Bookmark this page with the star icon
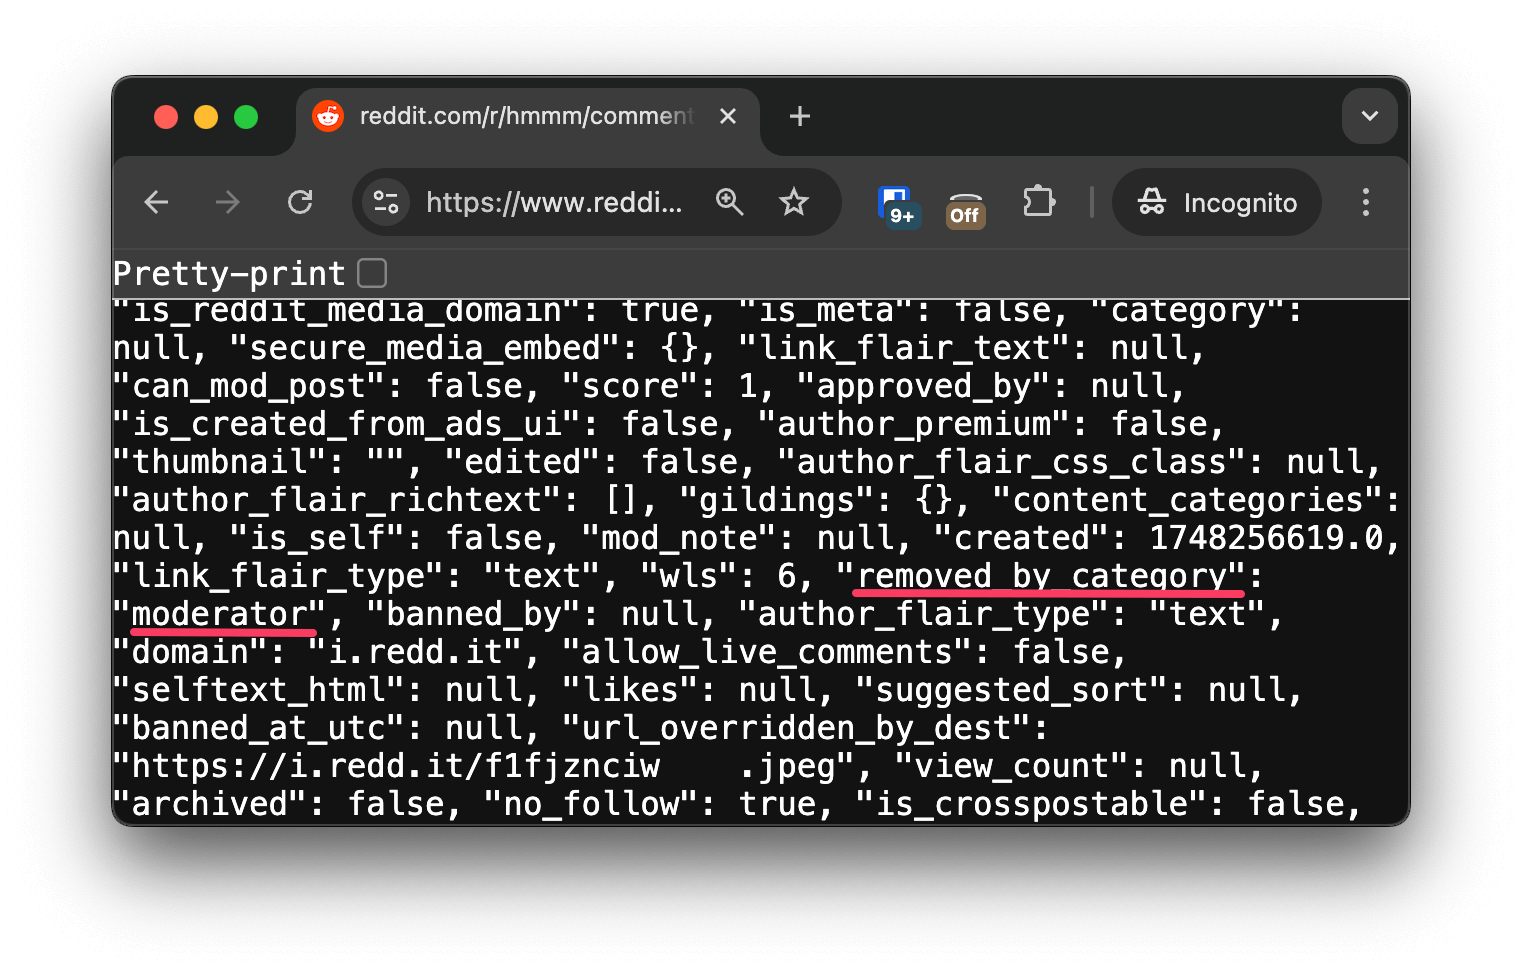 pos(793,202)
